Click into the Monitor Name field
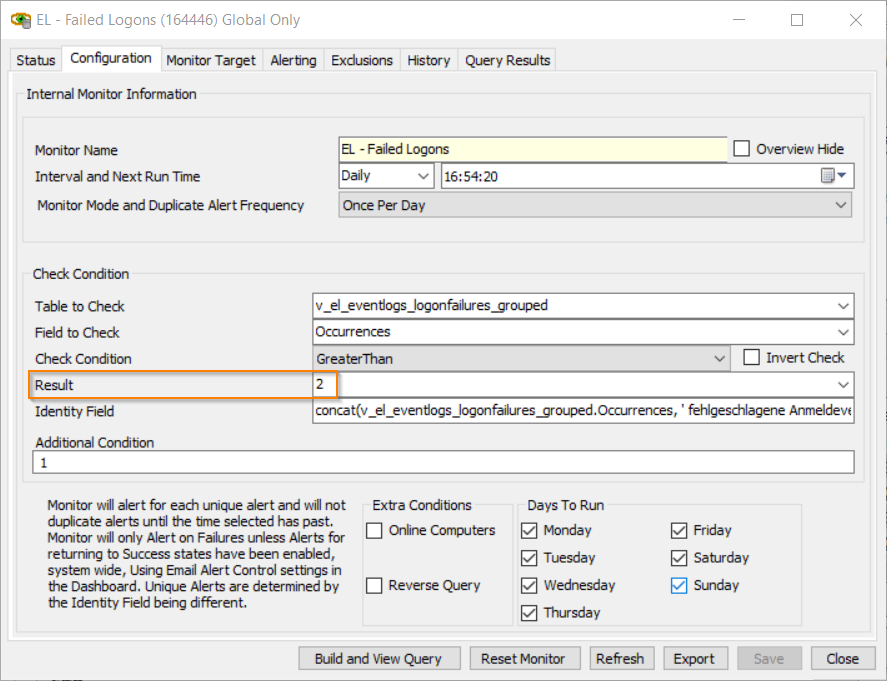 click(532, 149)
